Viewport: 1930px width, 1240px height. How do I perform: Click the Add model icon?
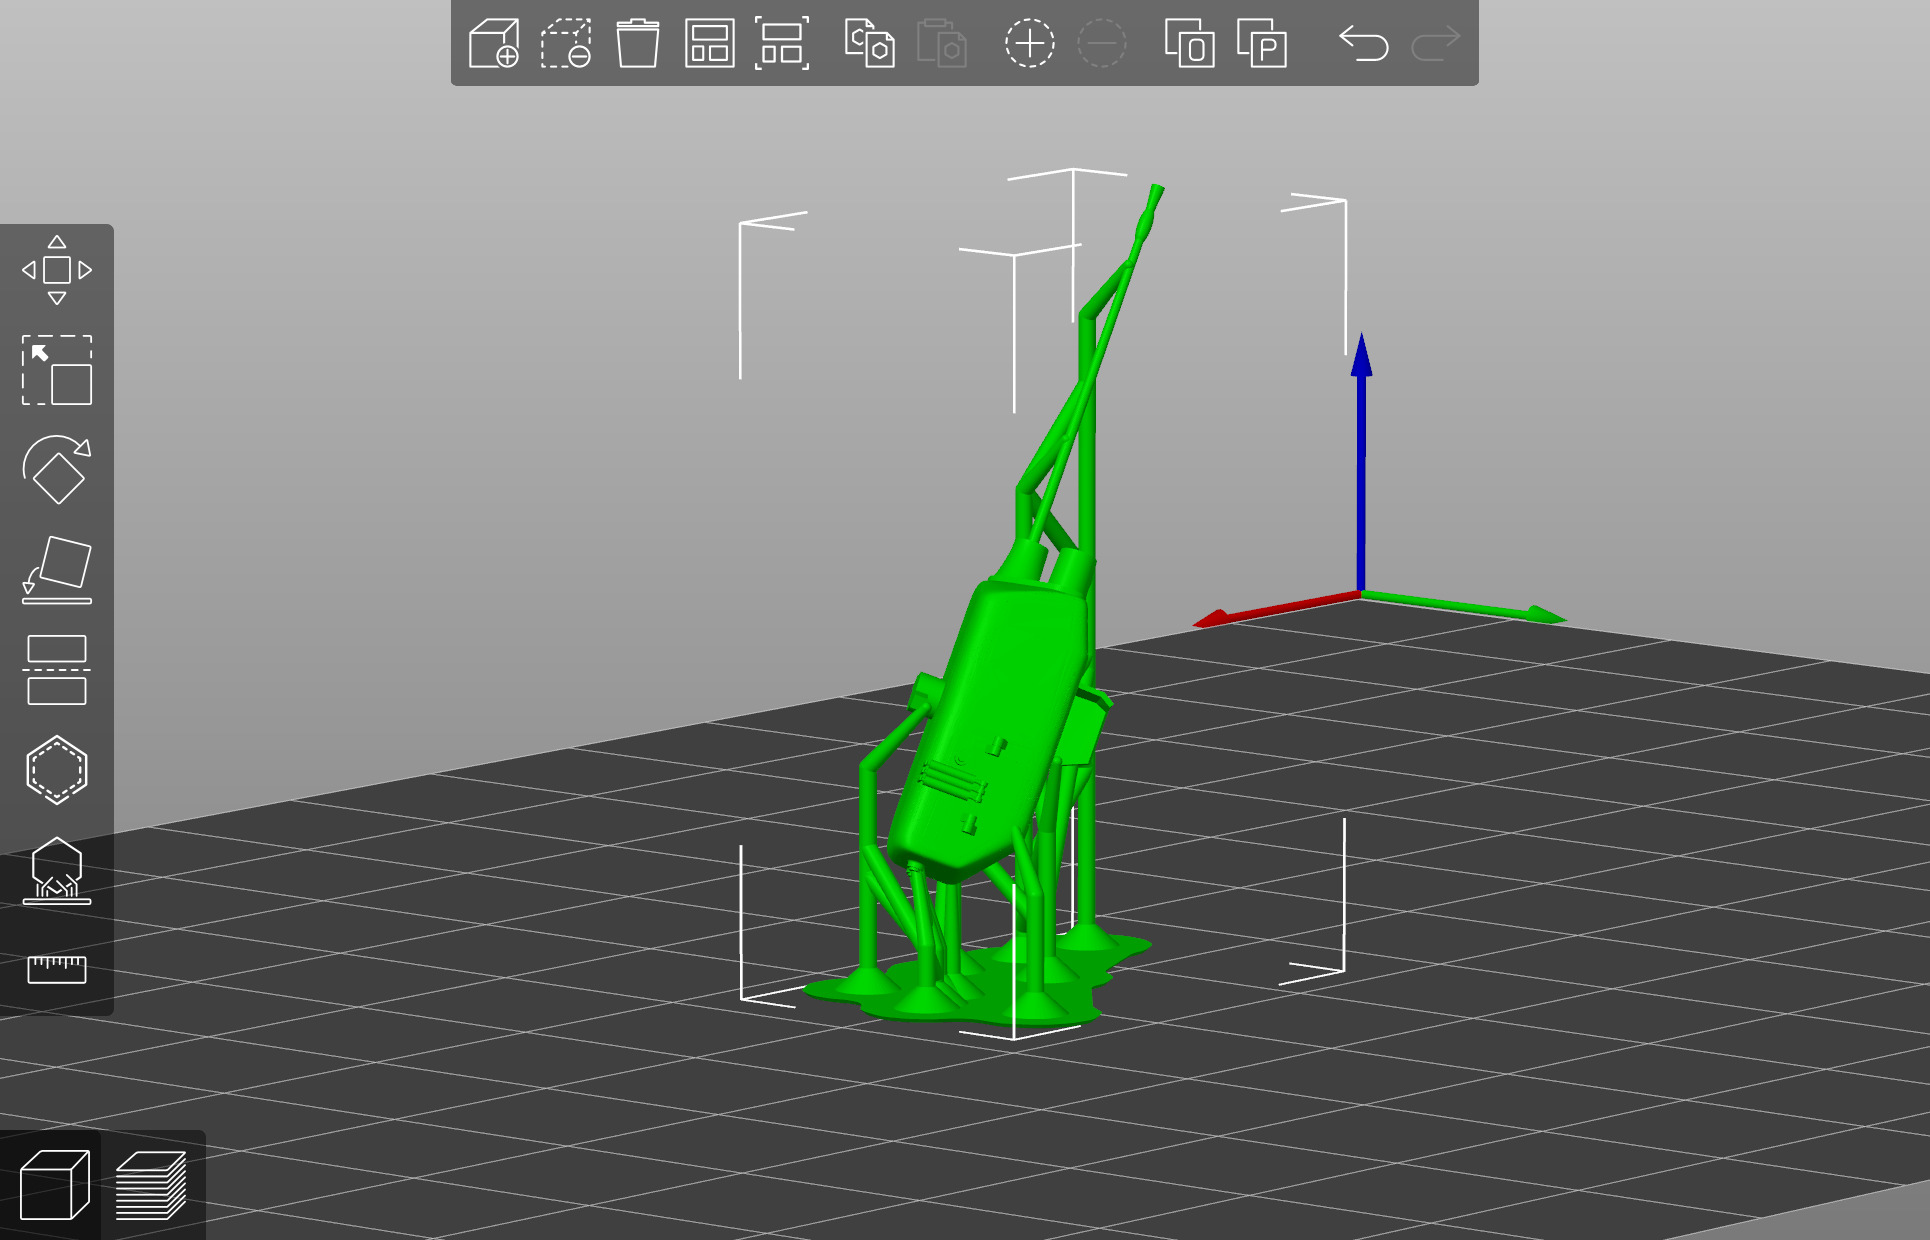click(x=494, y=44)
